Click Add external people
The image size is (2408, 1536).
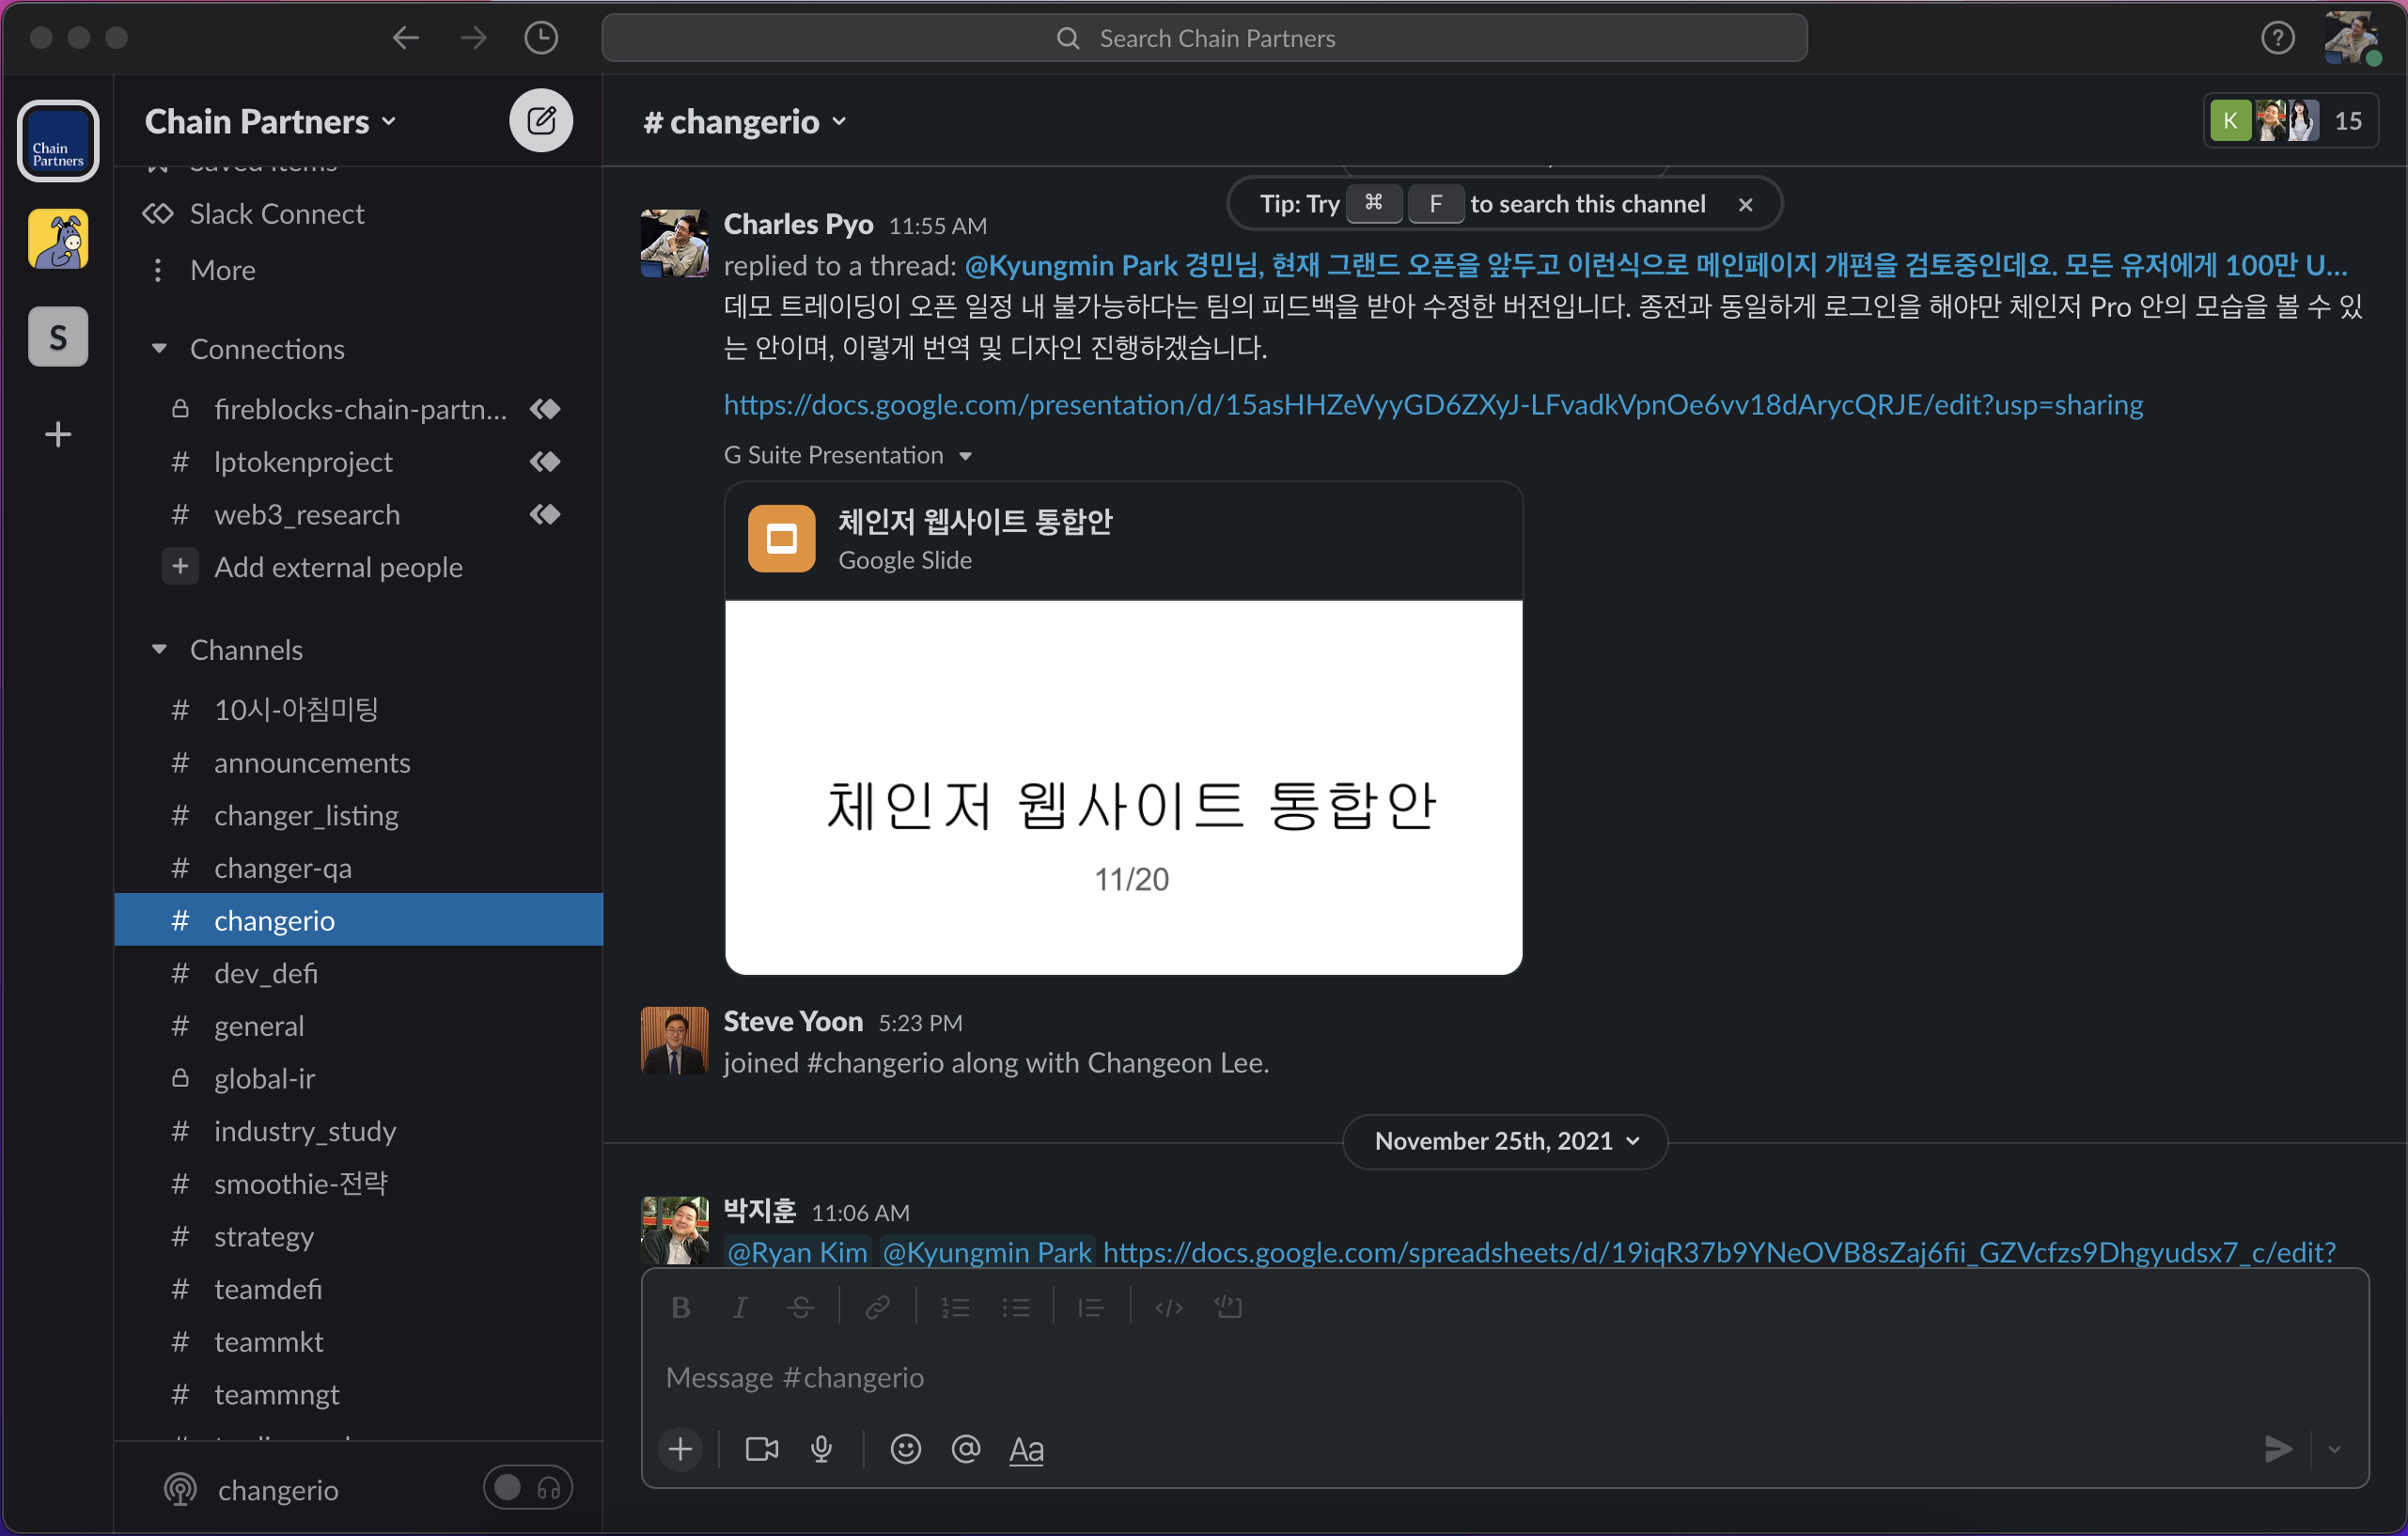[x=338, y=567]
